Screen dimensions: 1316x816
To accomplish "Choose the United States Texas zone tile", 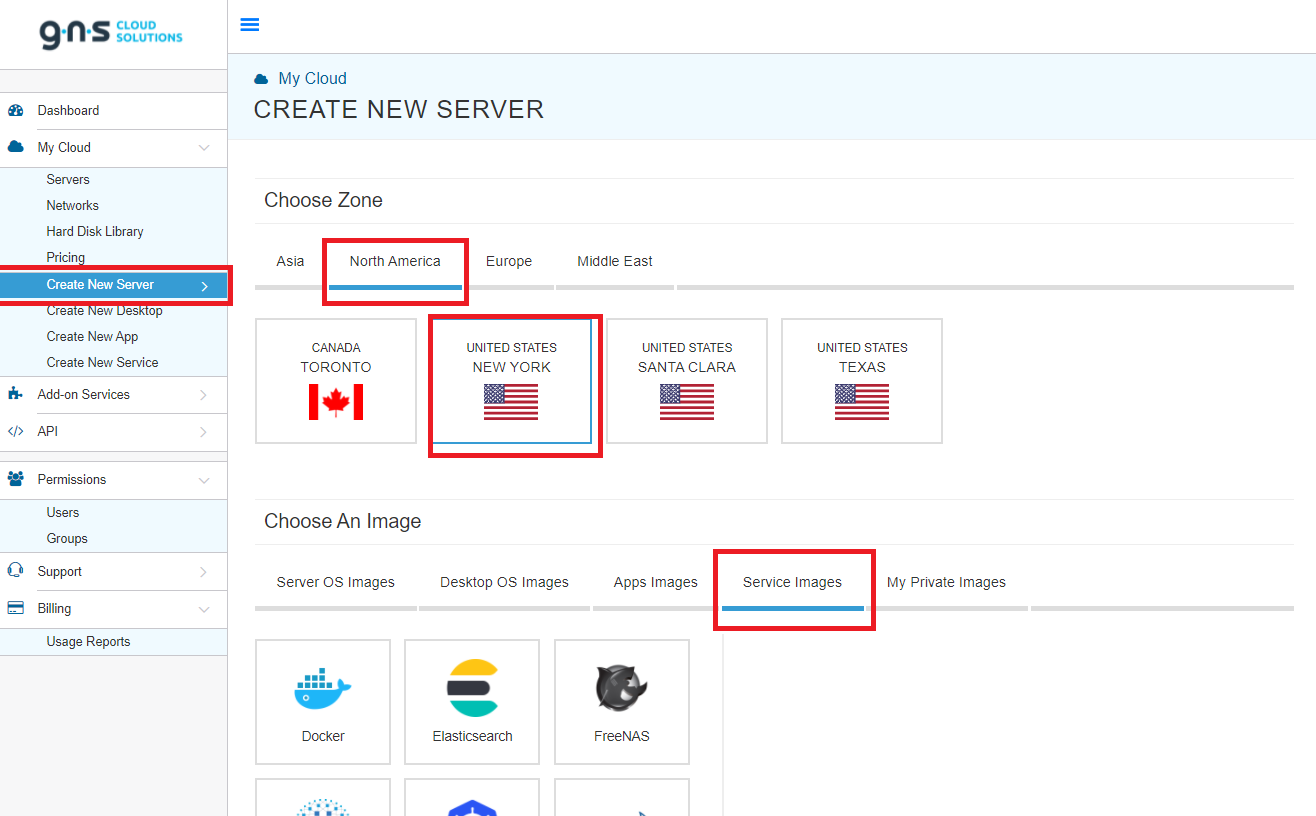I will point(862,381).
